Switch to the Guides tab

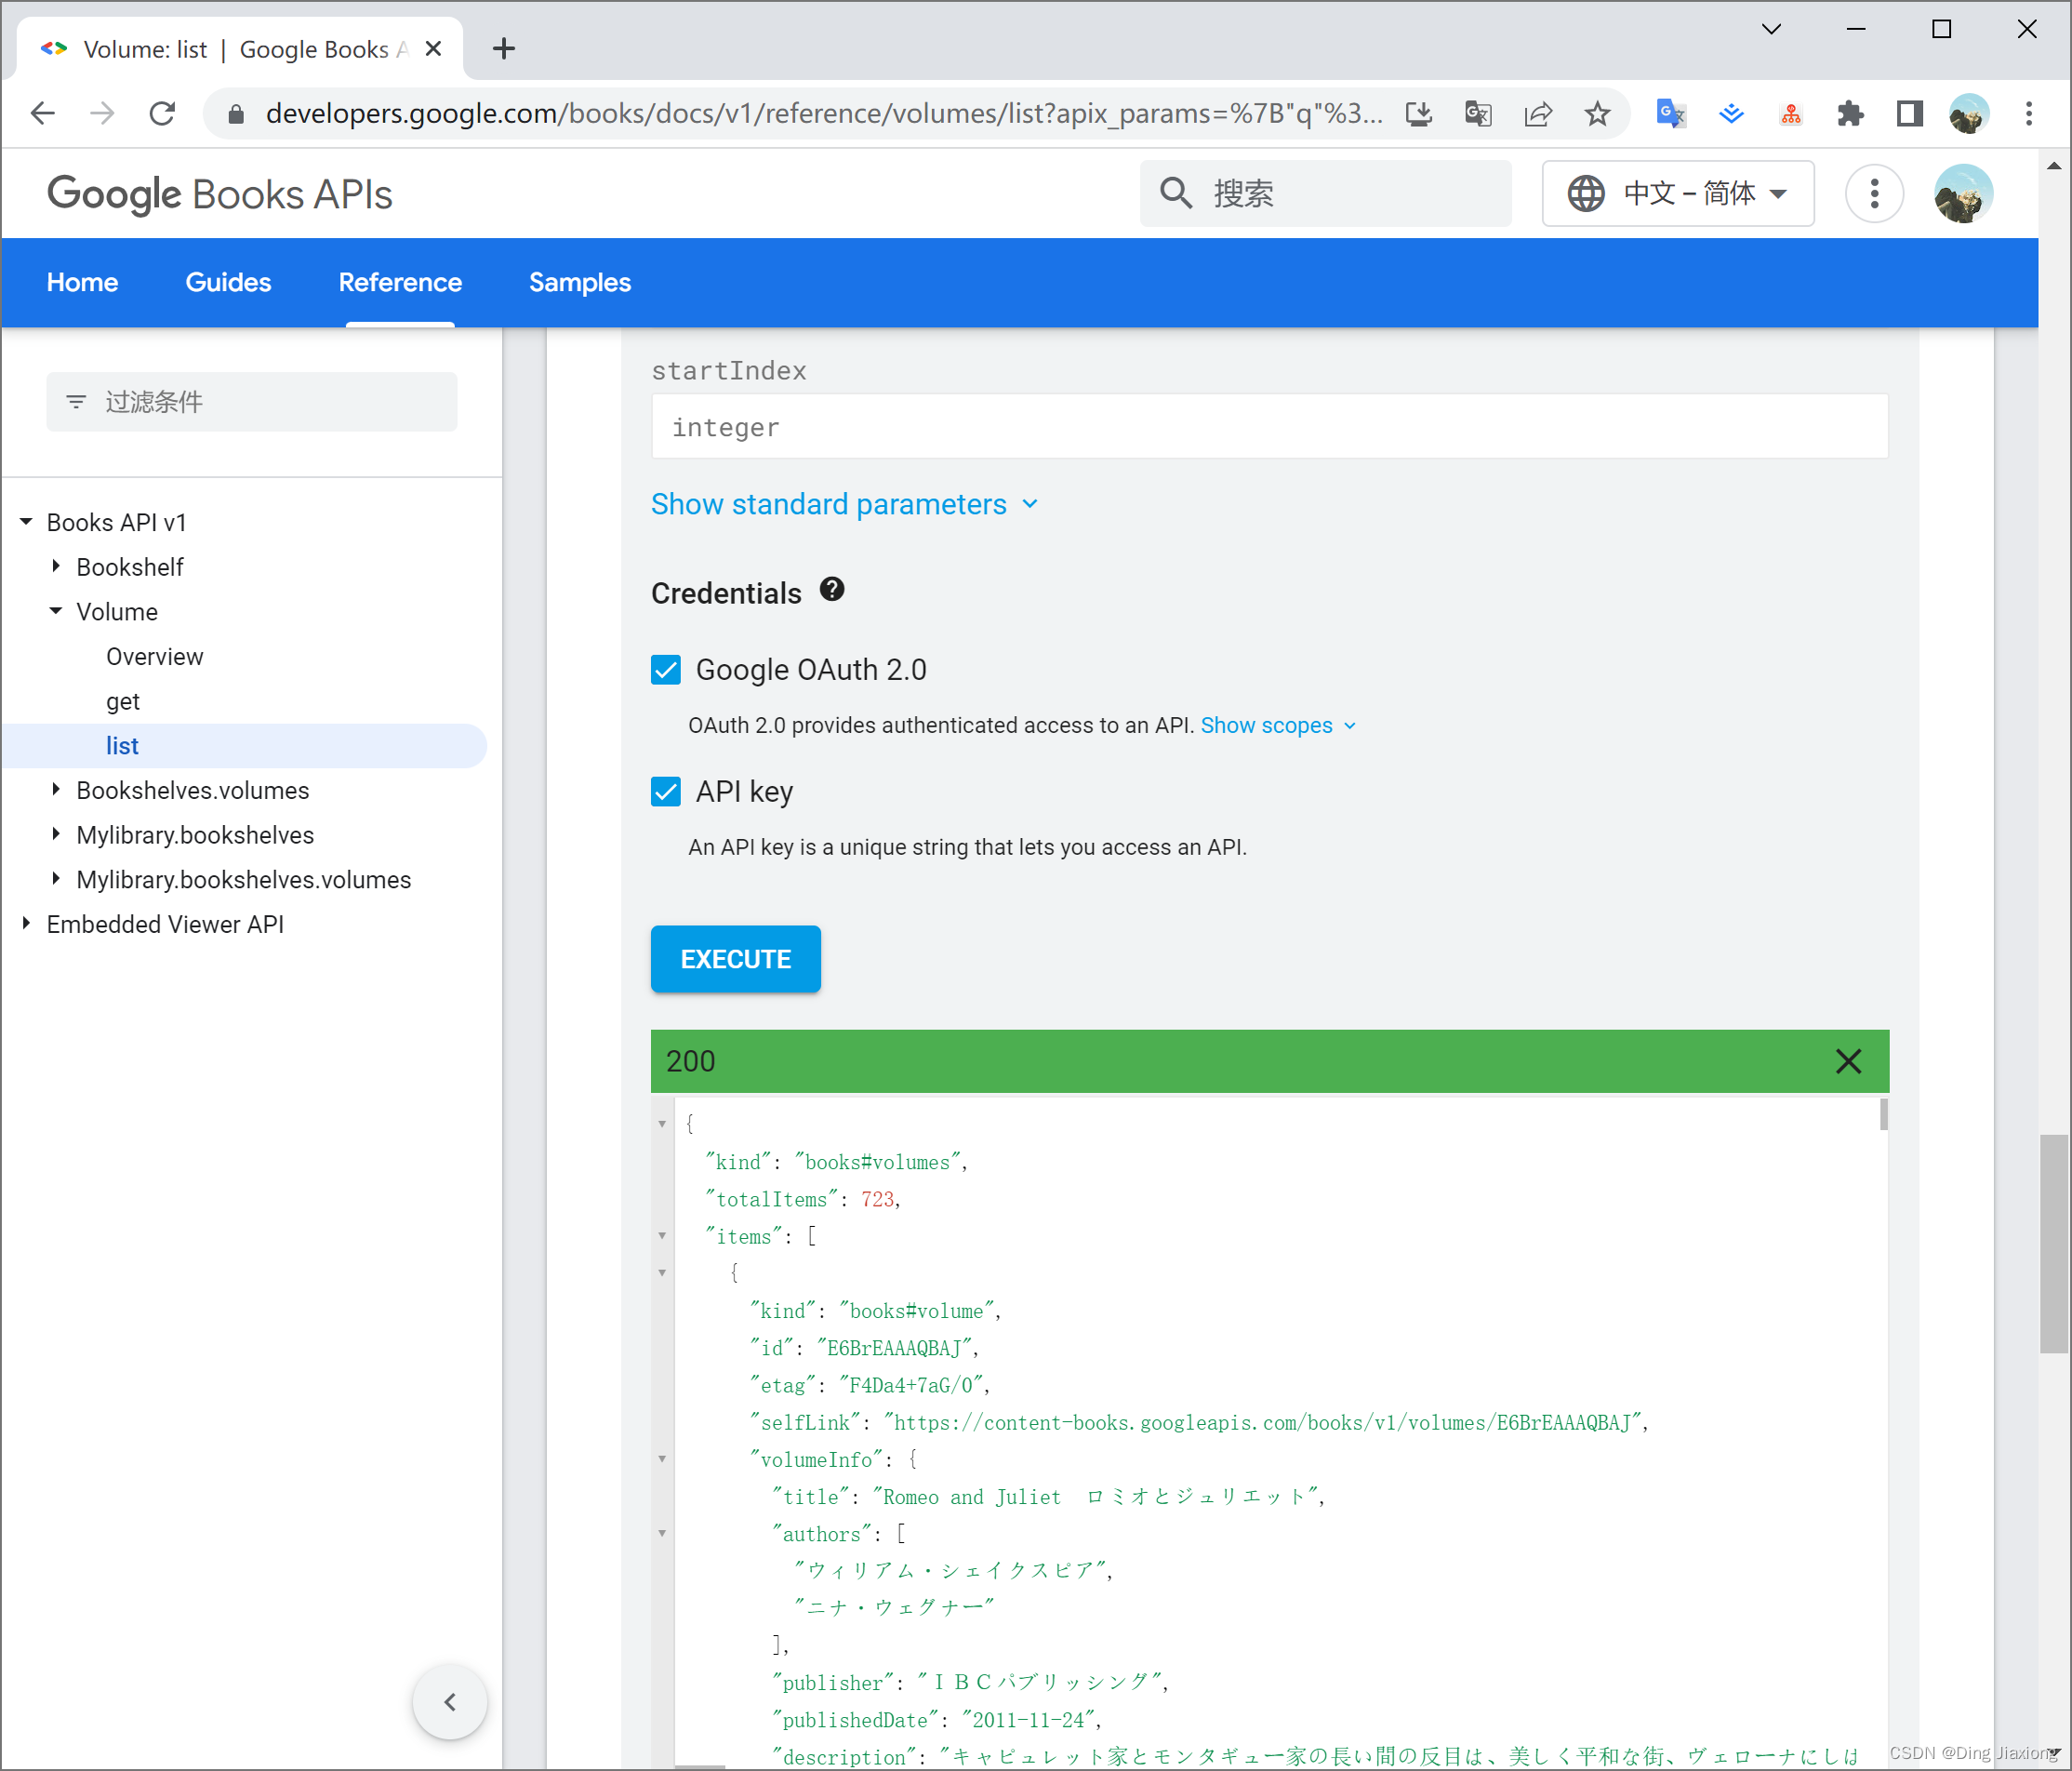coord(228,282)
